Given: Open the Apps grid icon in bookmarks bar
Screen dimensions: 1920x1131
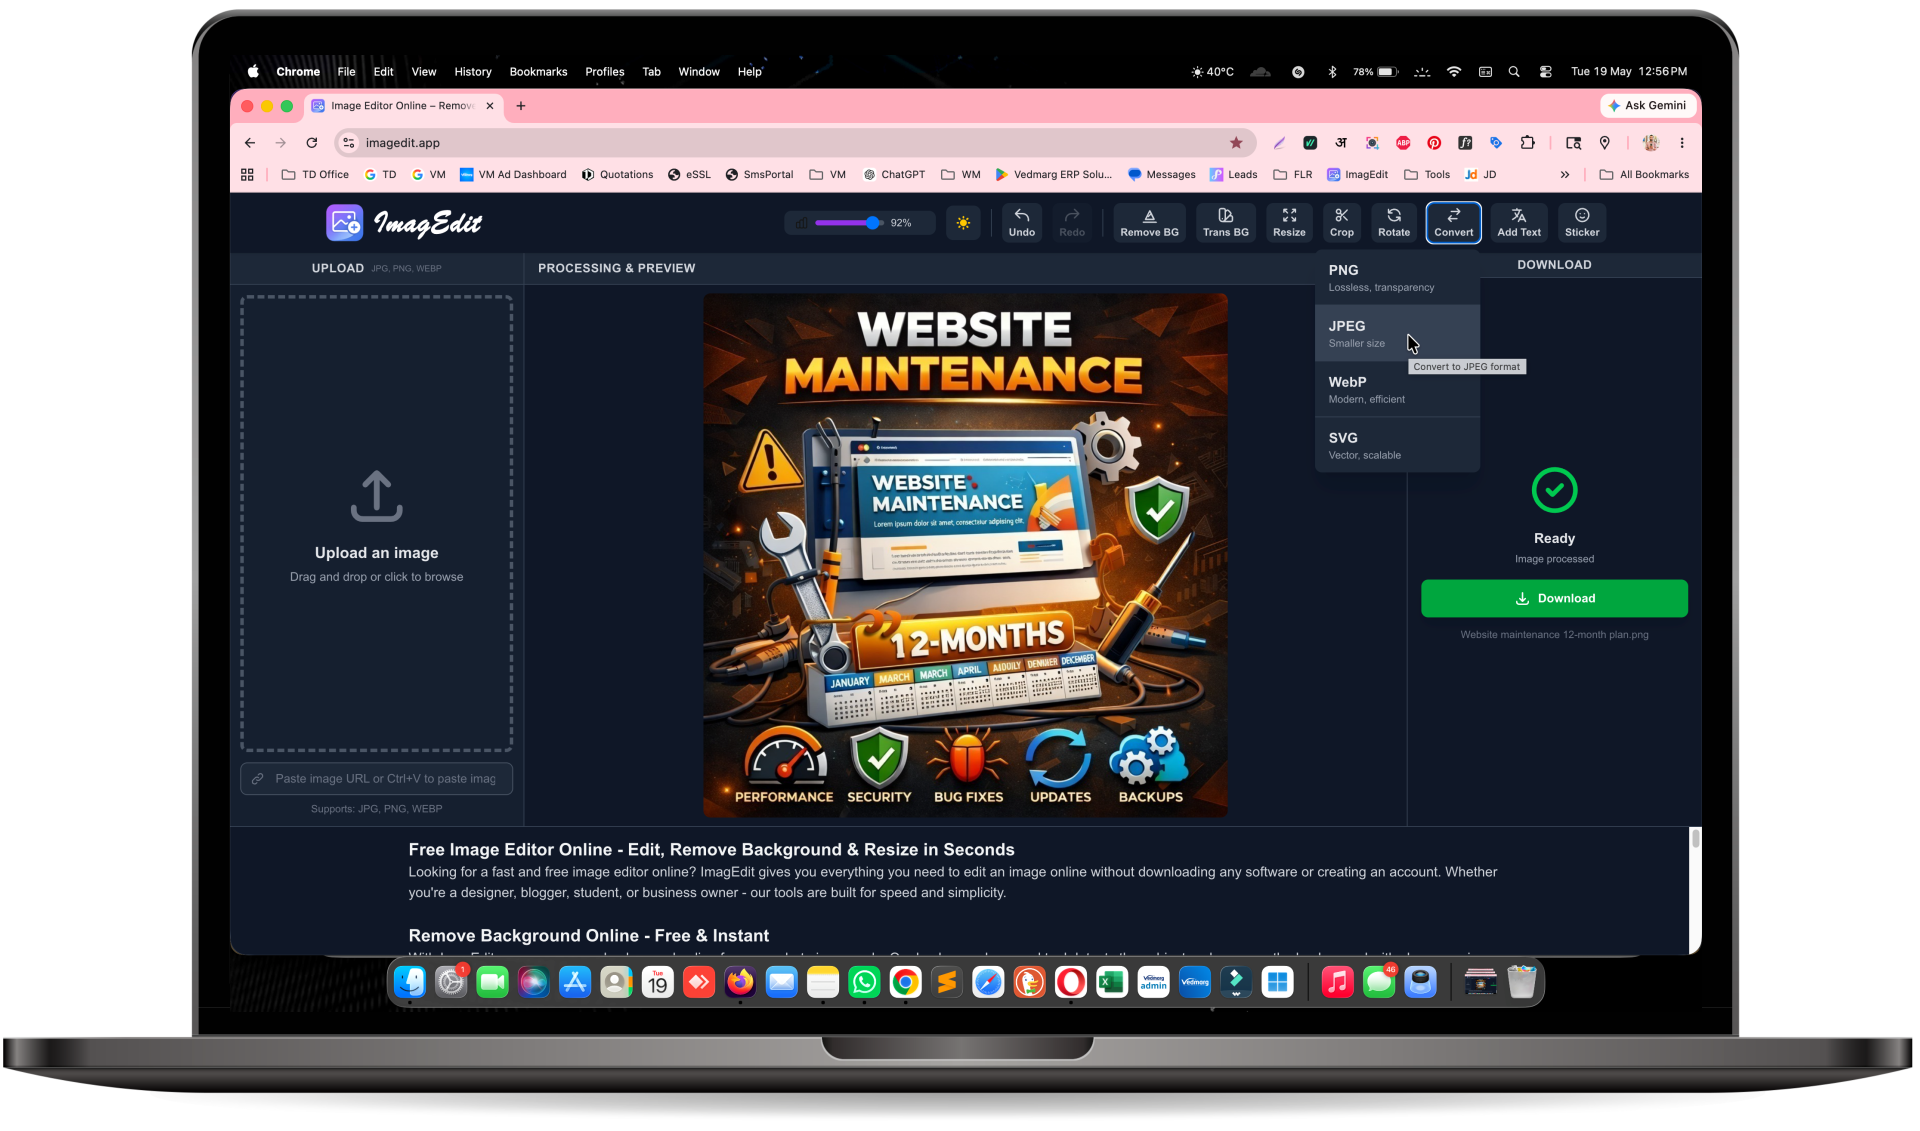Looking at the screenshot, I should click(x=247, y=174).
